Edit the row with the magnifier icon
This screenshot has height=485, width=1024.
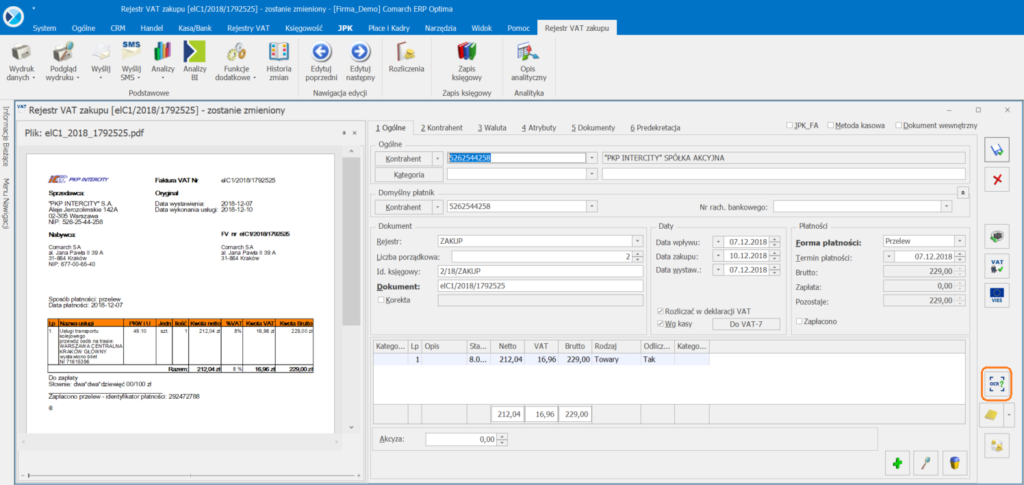[x=926, y=463]
